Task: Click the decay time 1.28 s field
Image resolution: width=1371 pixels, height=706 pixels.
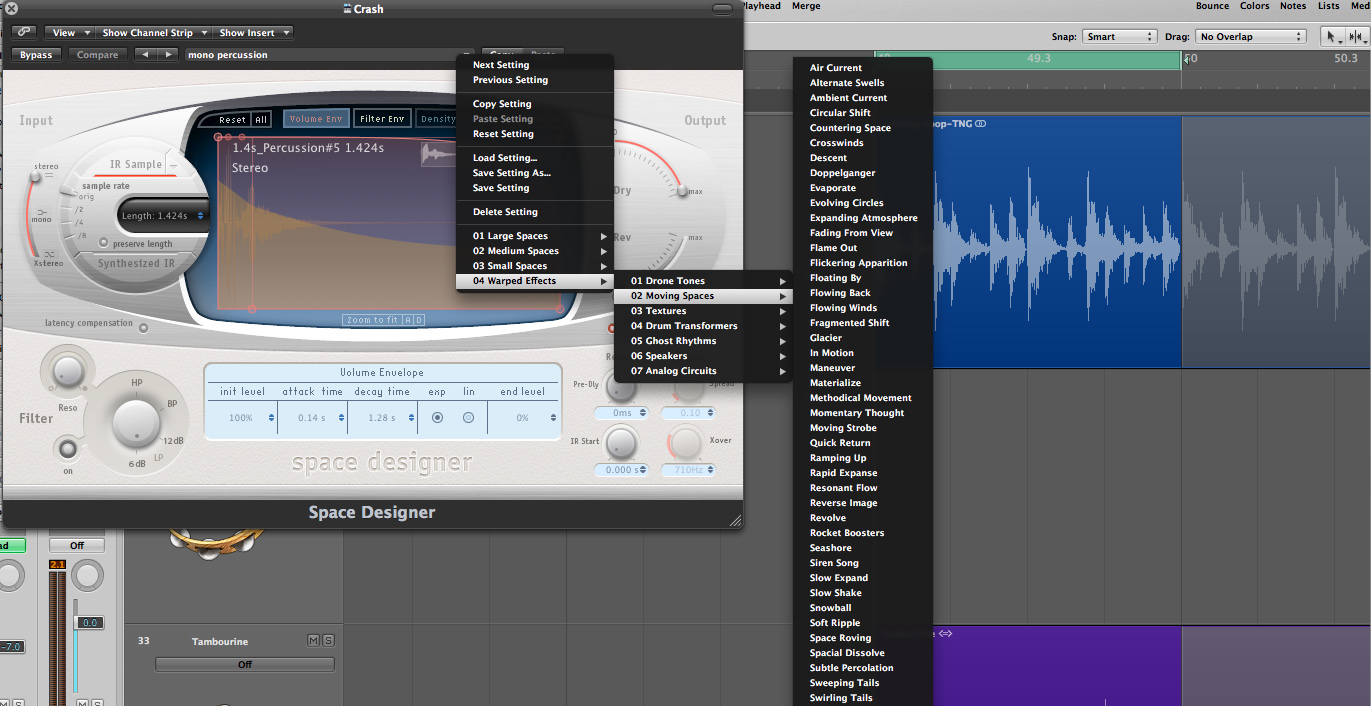Action: tap(383, 418)
